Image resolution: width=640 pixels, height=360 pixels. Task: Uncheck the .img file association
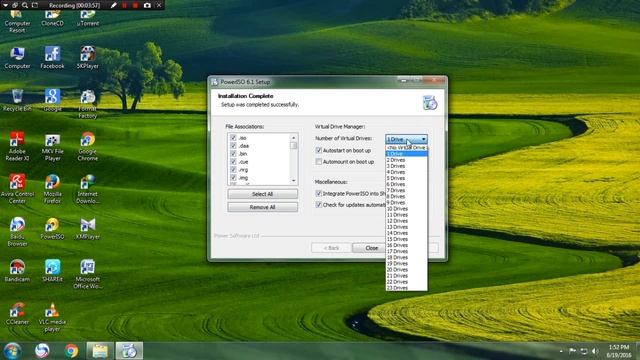(x=233, y=178)
